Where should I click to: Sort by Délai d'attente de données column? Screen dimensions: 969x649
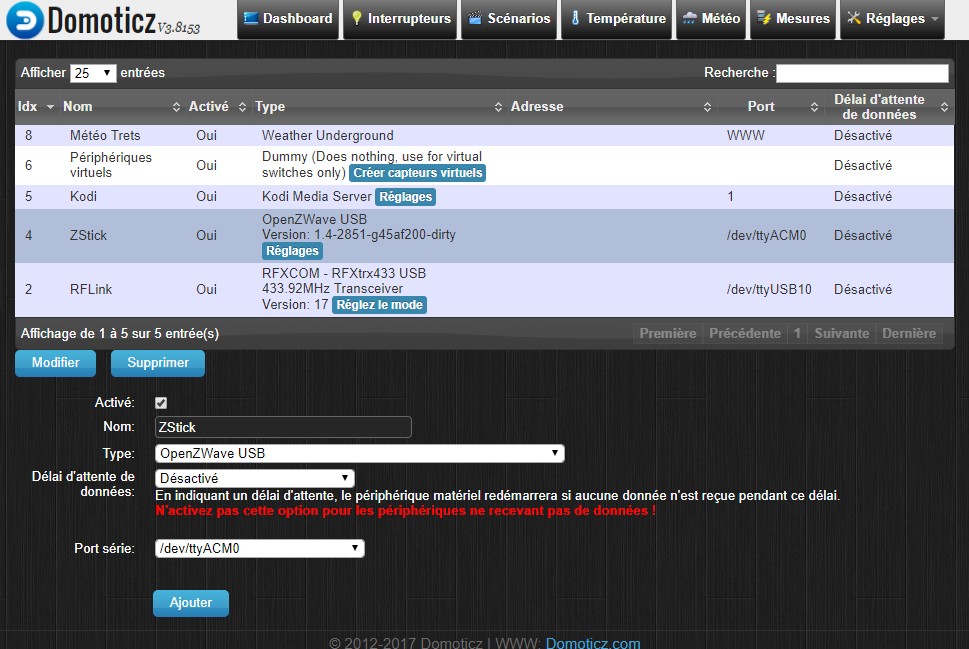click(x=889, y=107)
